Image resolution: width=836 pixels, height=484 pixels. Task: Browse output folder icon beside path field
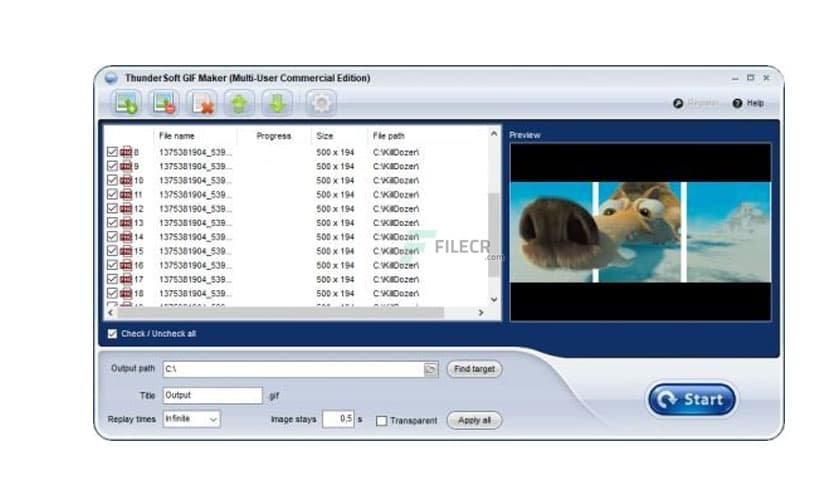pos(430,369)
